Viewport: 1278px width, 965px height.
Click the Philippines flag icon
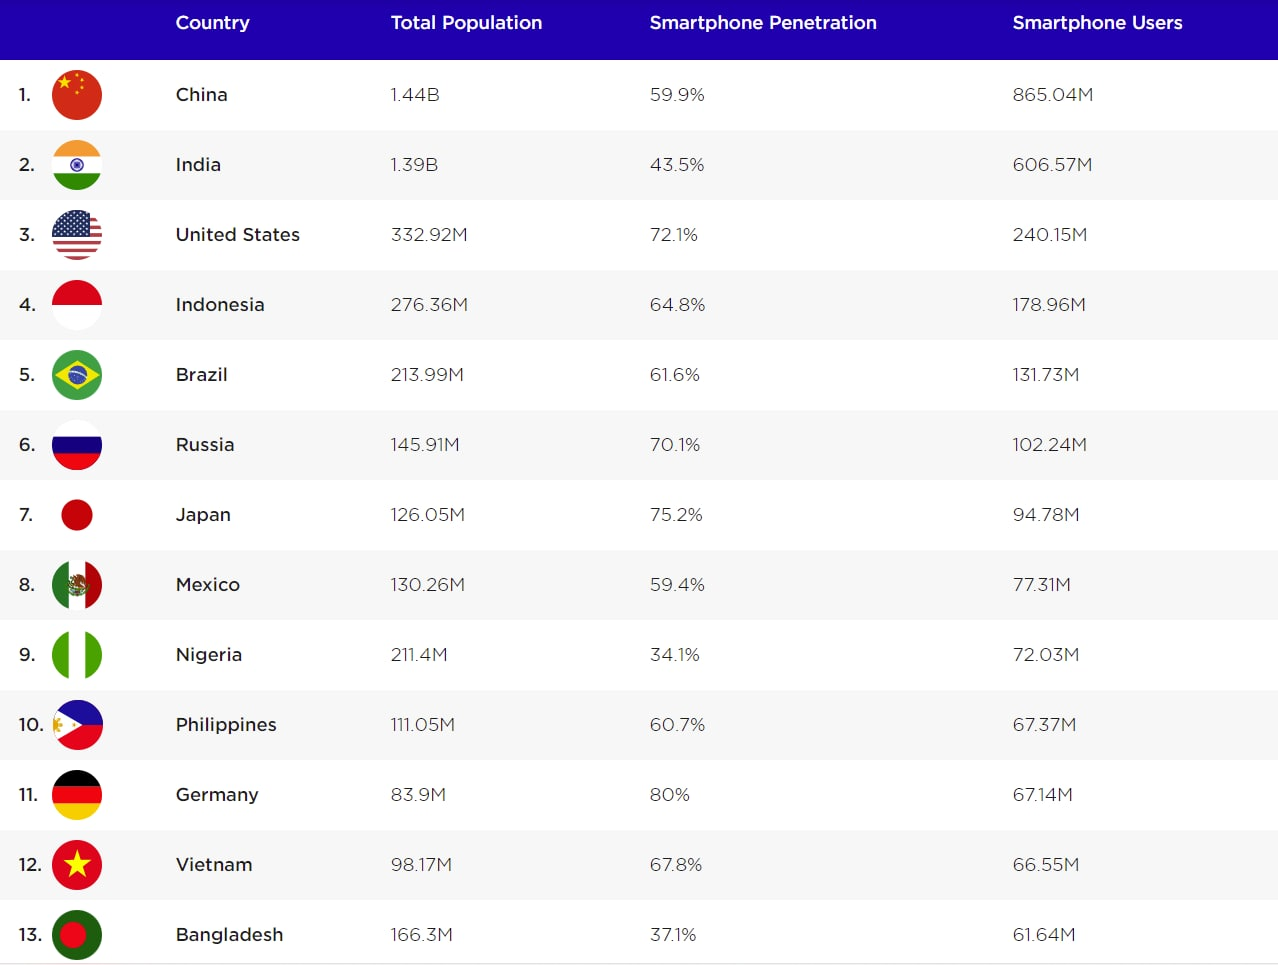pyautogui.click(x=78, y=725)
